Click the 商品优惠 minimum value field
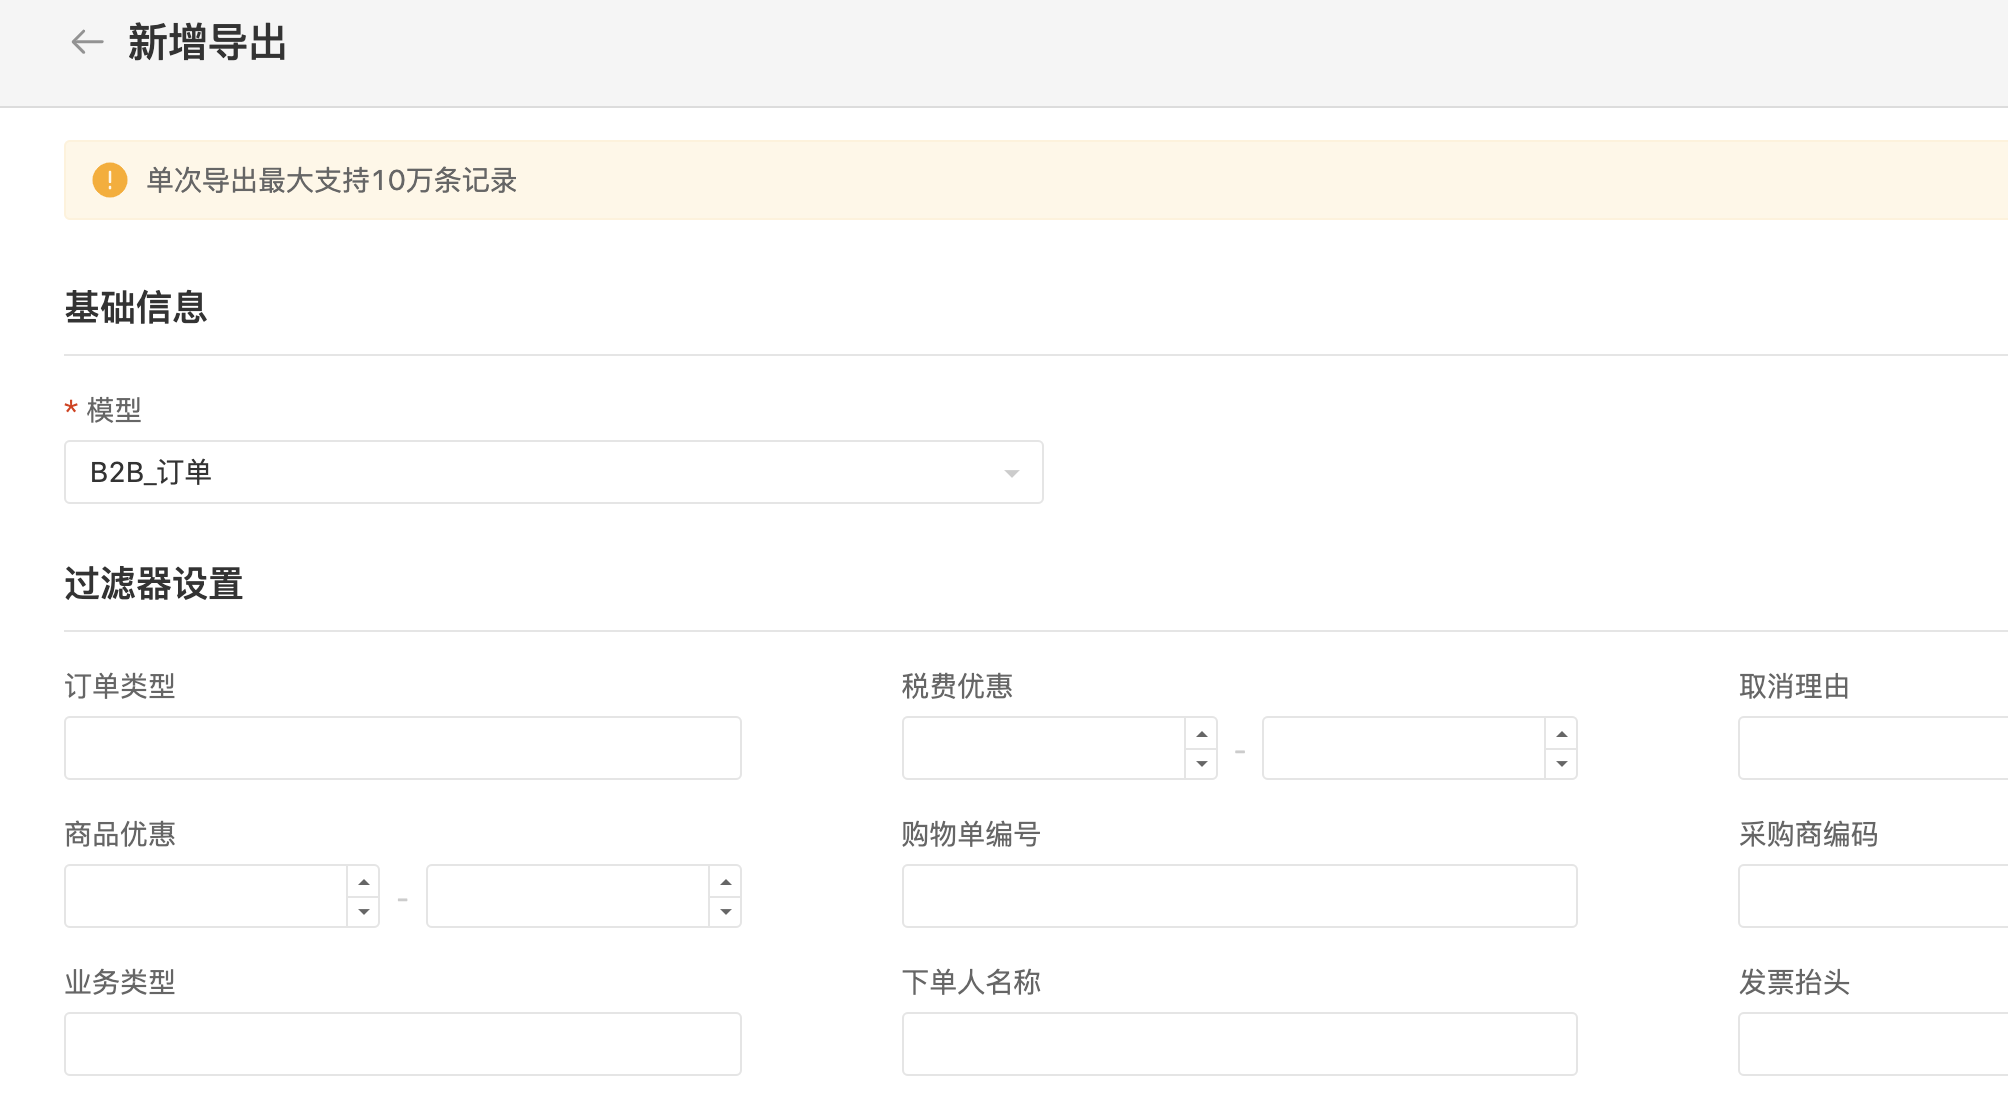The height and width of the screenshot is (1098, 2008). (206, 896)
